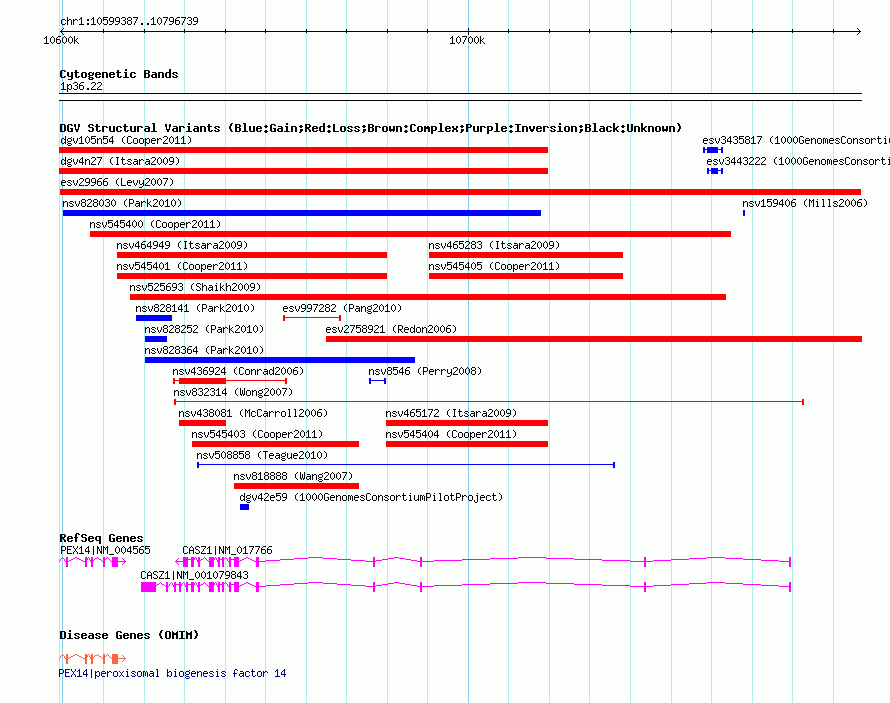Click the nsv828030 (Park2010) blue gain bar
Image resolution: width=890 pixels, height=703 pixels.
pos(301,213)
